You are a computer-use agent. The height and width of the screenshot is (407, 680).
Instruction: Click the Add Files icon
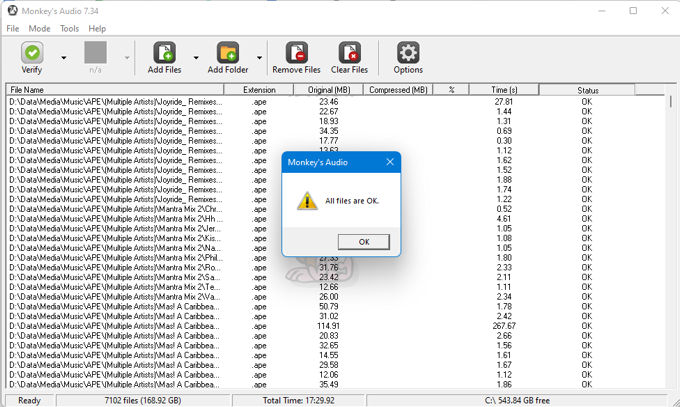pyautogui.click(x=164, y=53)
